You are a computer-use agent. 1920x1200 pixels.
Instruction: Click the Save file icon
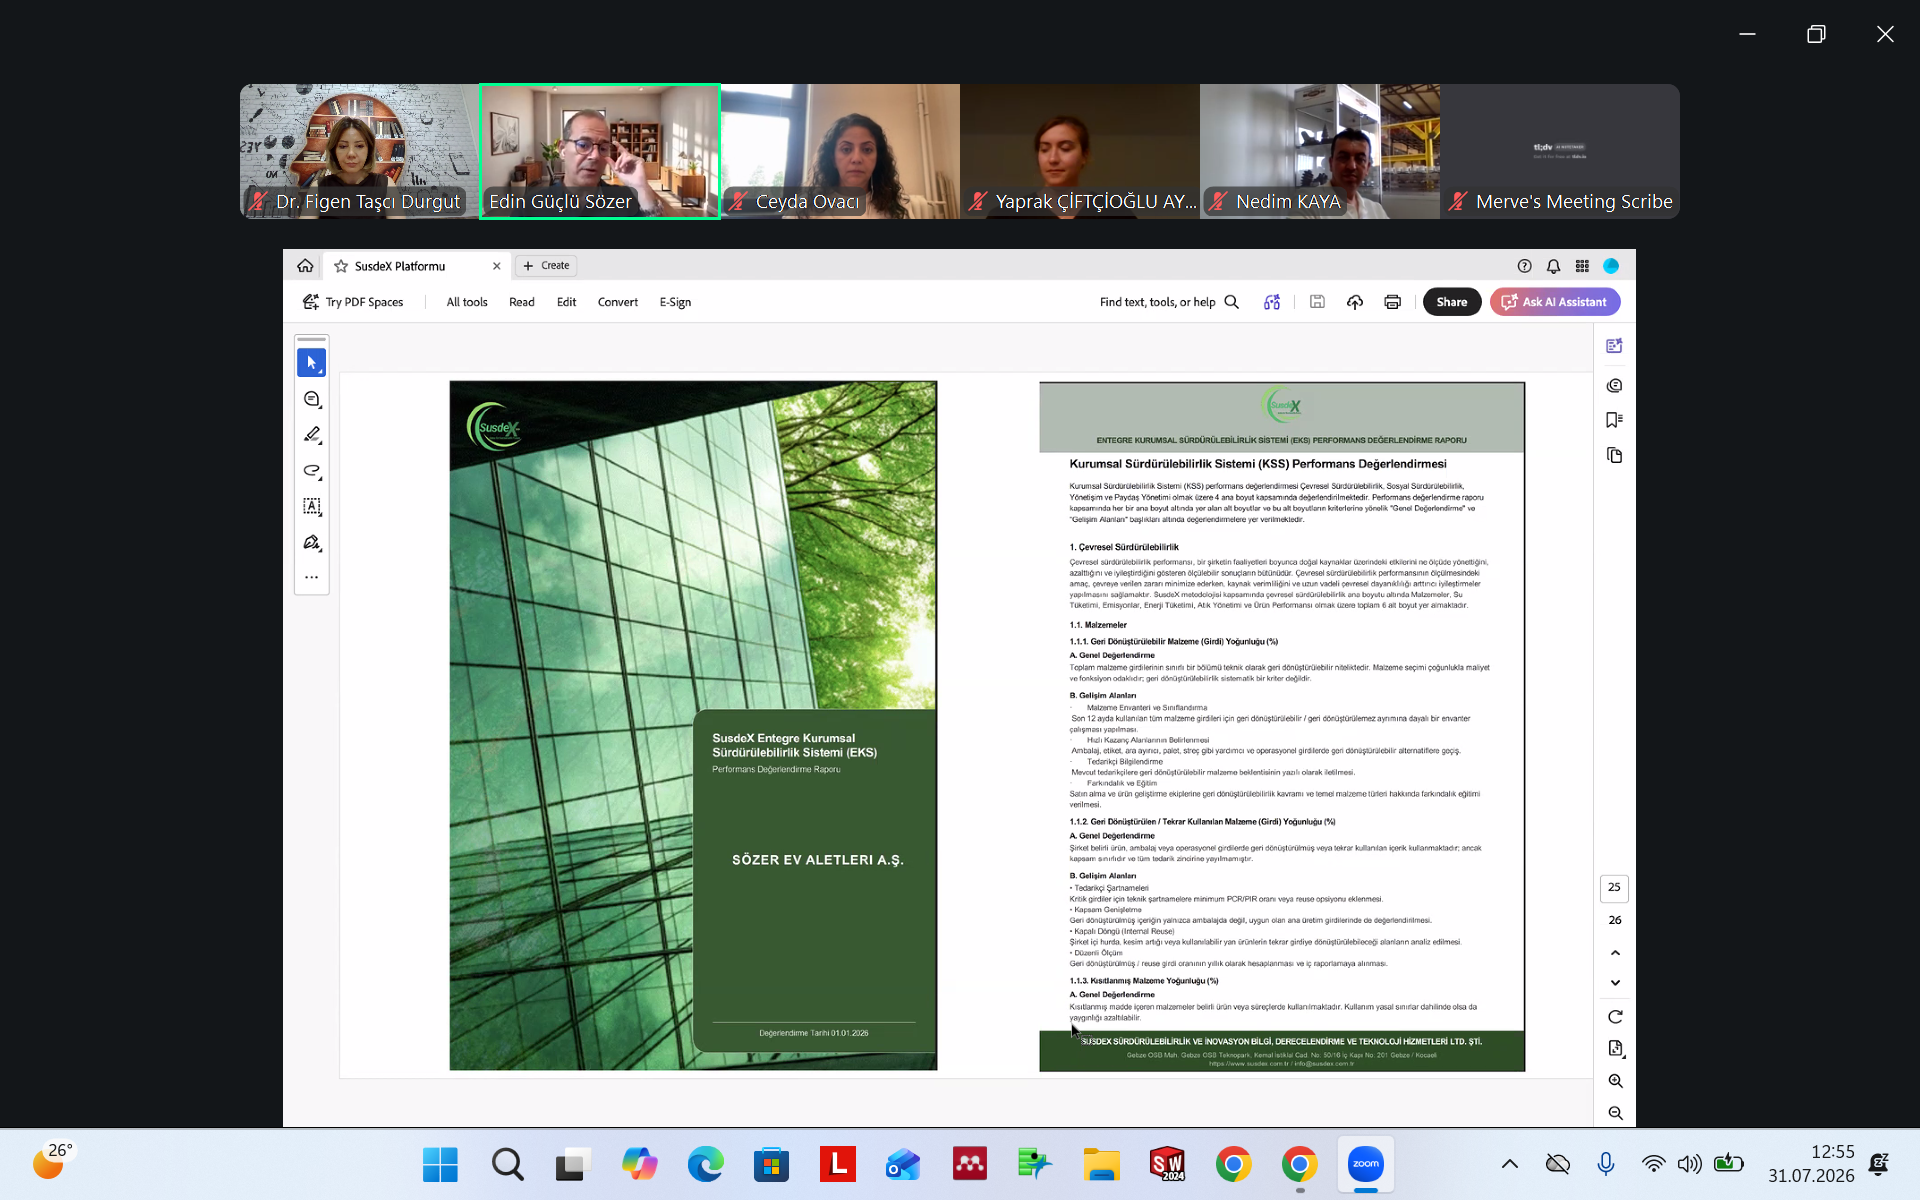click(1317, 302)
